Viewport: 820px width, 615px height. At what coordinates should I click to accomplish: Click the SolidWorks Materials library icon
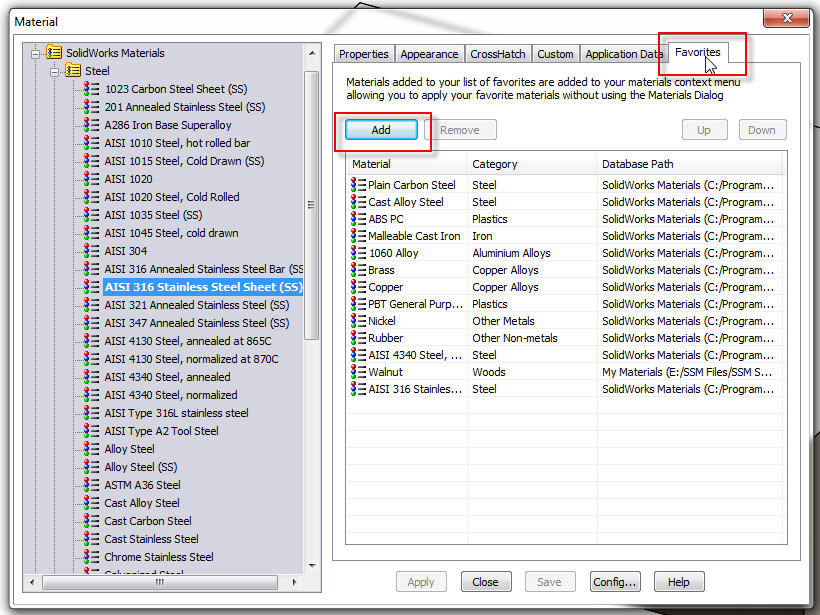pyautogui.click(x=54, y=53)
